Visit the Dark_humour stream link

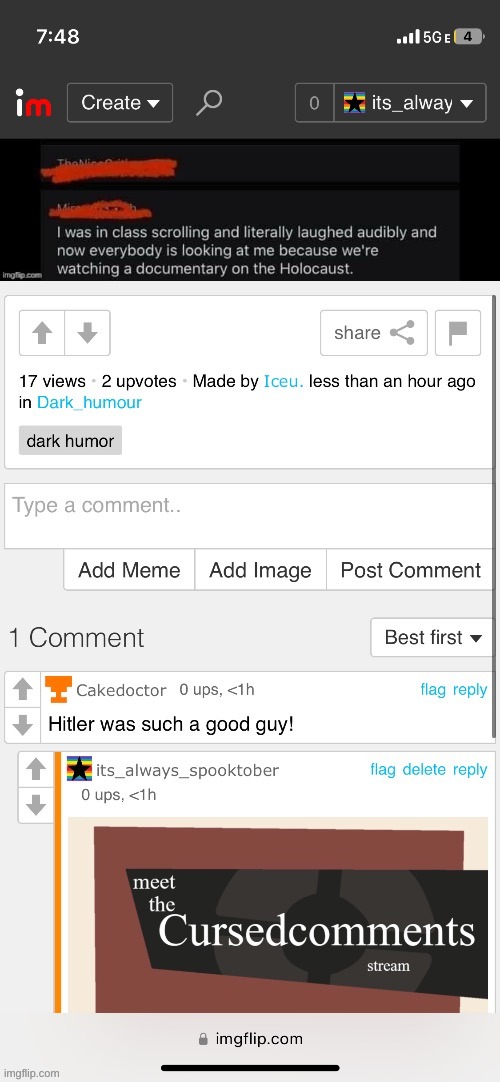coord(89,402)
